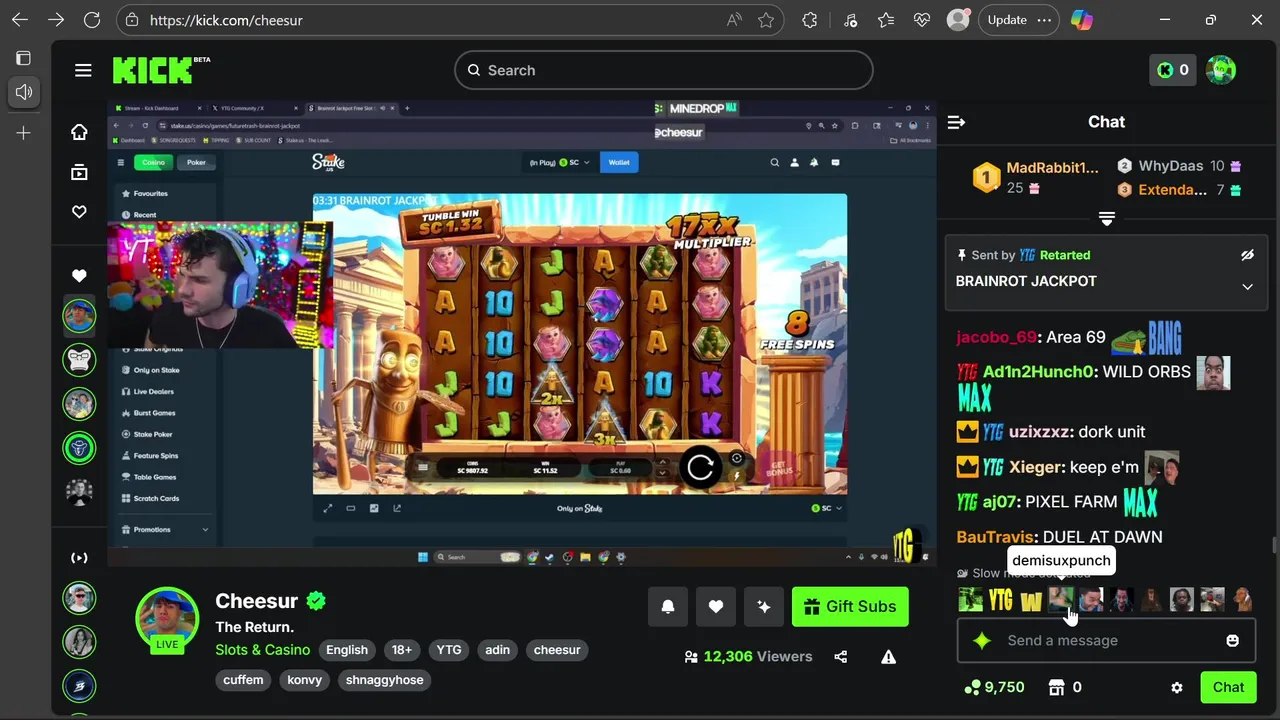
Task: Report the stream with warning icon
Action: [x=888, y=657]
